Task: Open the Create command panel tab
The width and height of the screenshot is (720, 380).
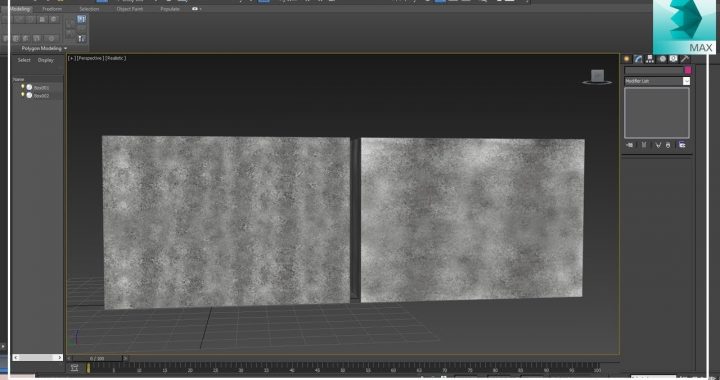Action: point(627,59)
